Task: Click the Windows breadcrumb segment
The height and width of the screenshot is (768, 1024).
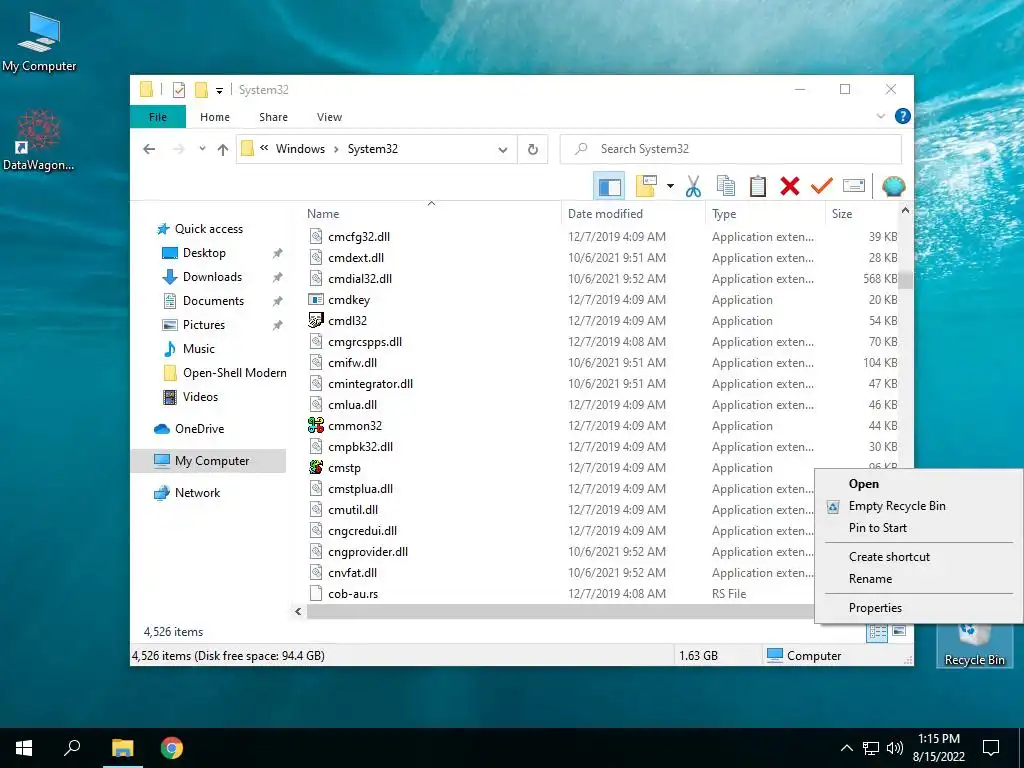Action: (x=300, y=149)
